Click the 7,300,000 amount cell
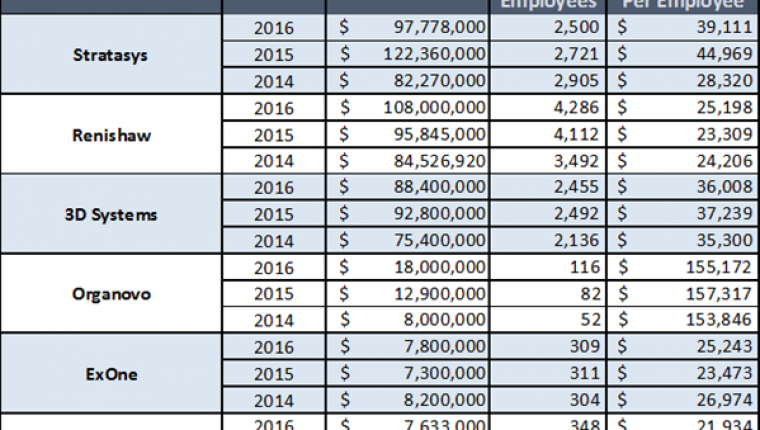The width and height of the screenshot is (760, 430). point(408,373)
